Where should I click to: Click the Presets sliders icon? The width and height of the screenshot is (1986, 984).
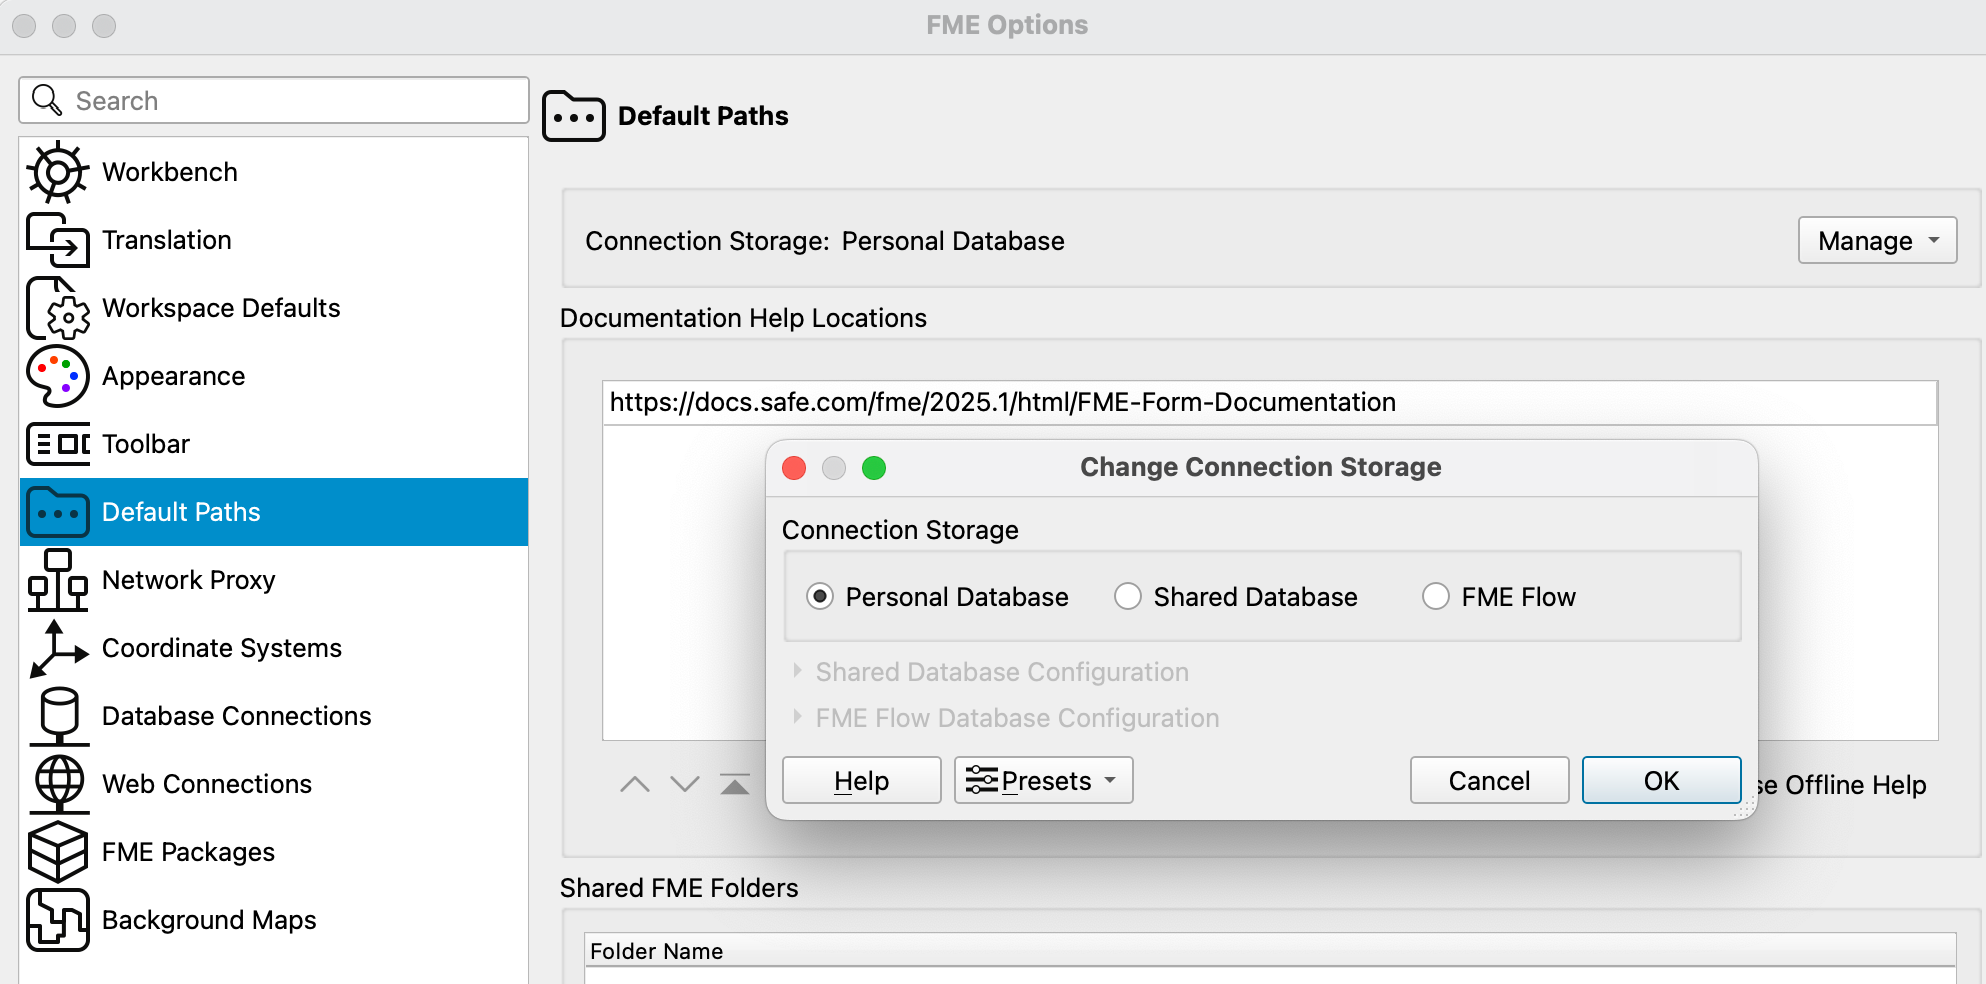(982, 780)
